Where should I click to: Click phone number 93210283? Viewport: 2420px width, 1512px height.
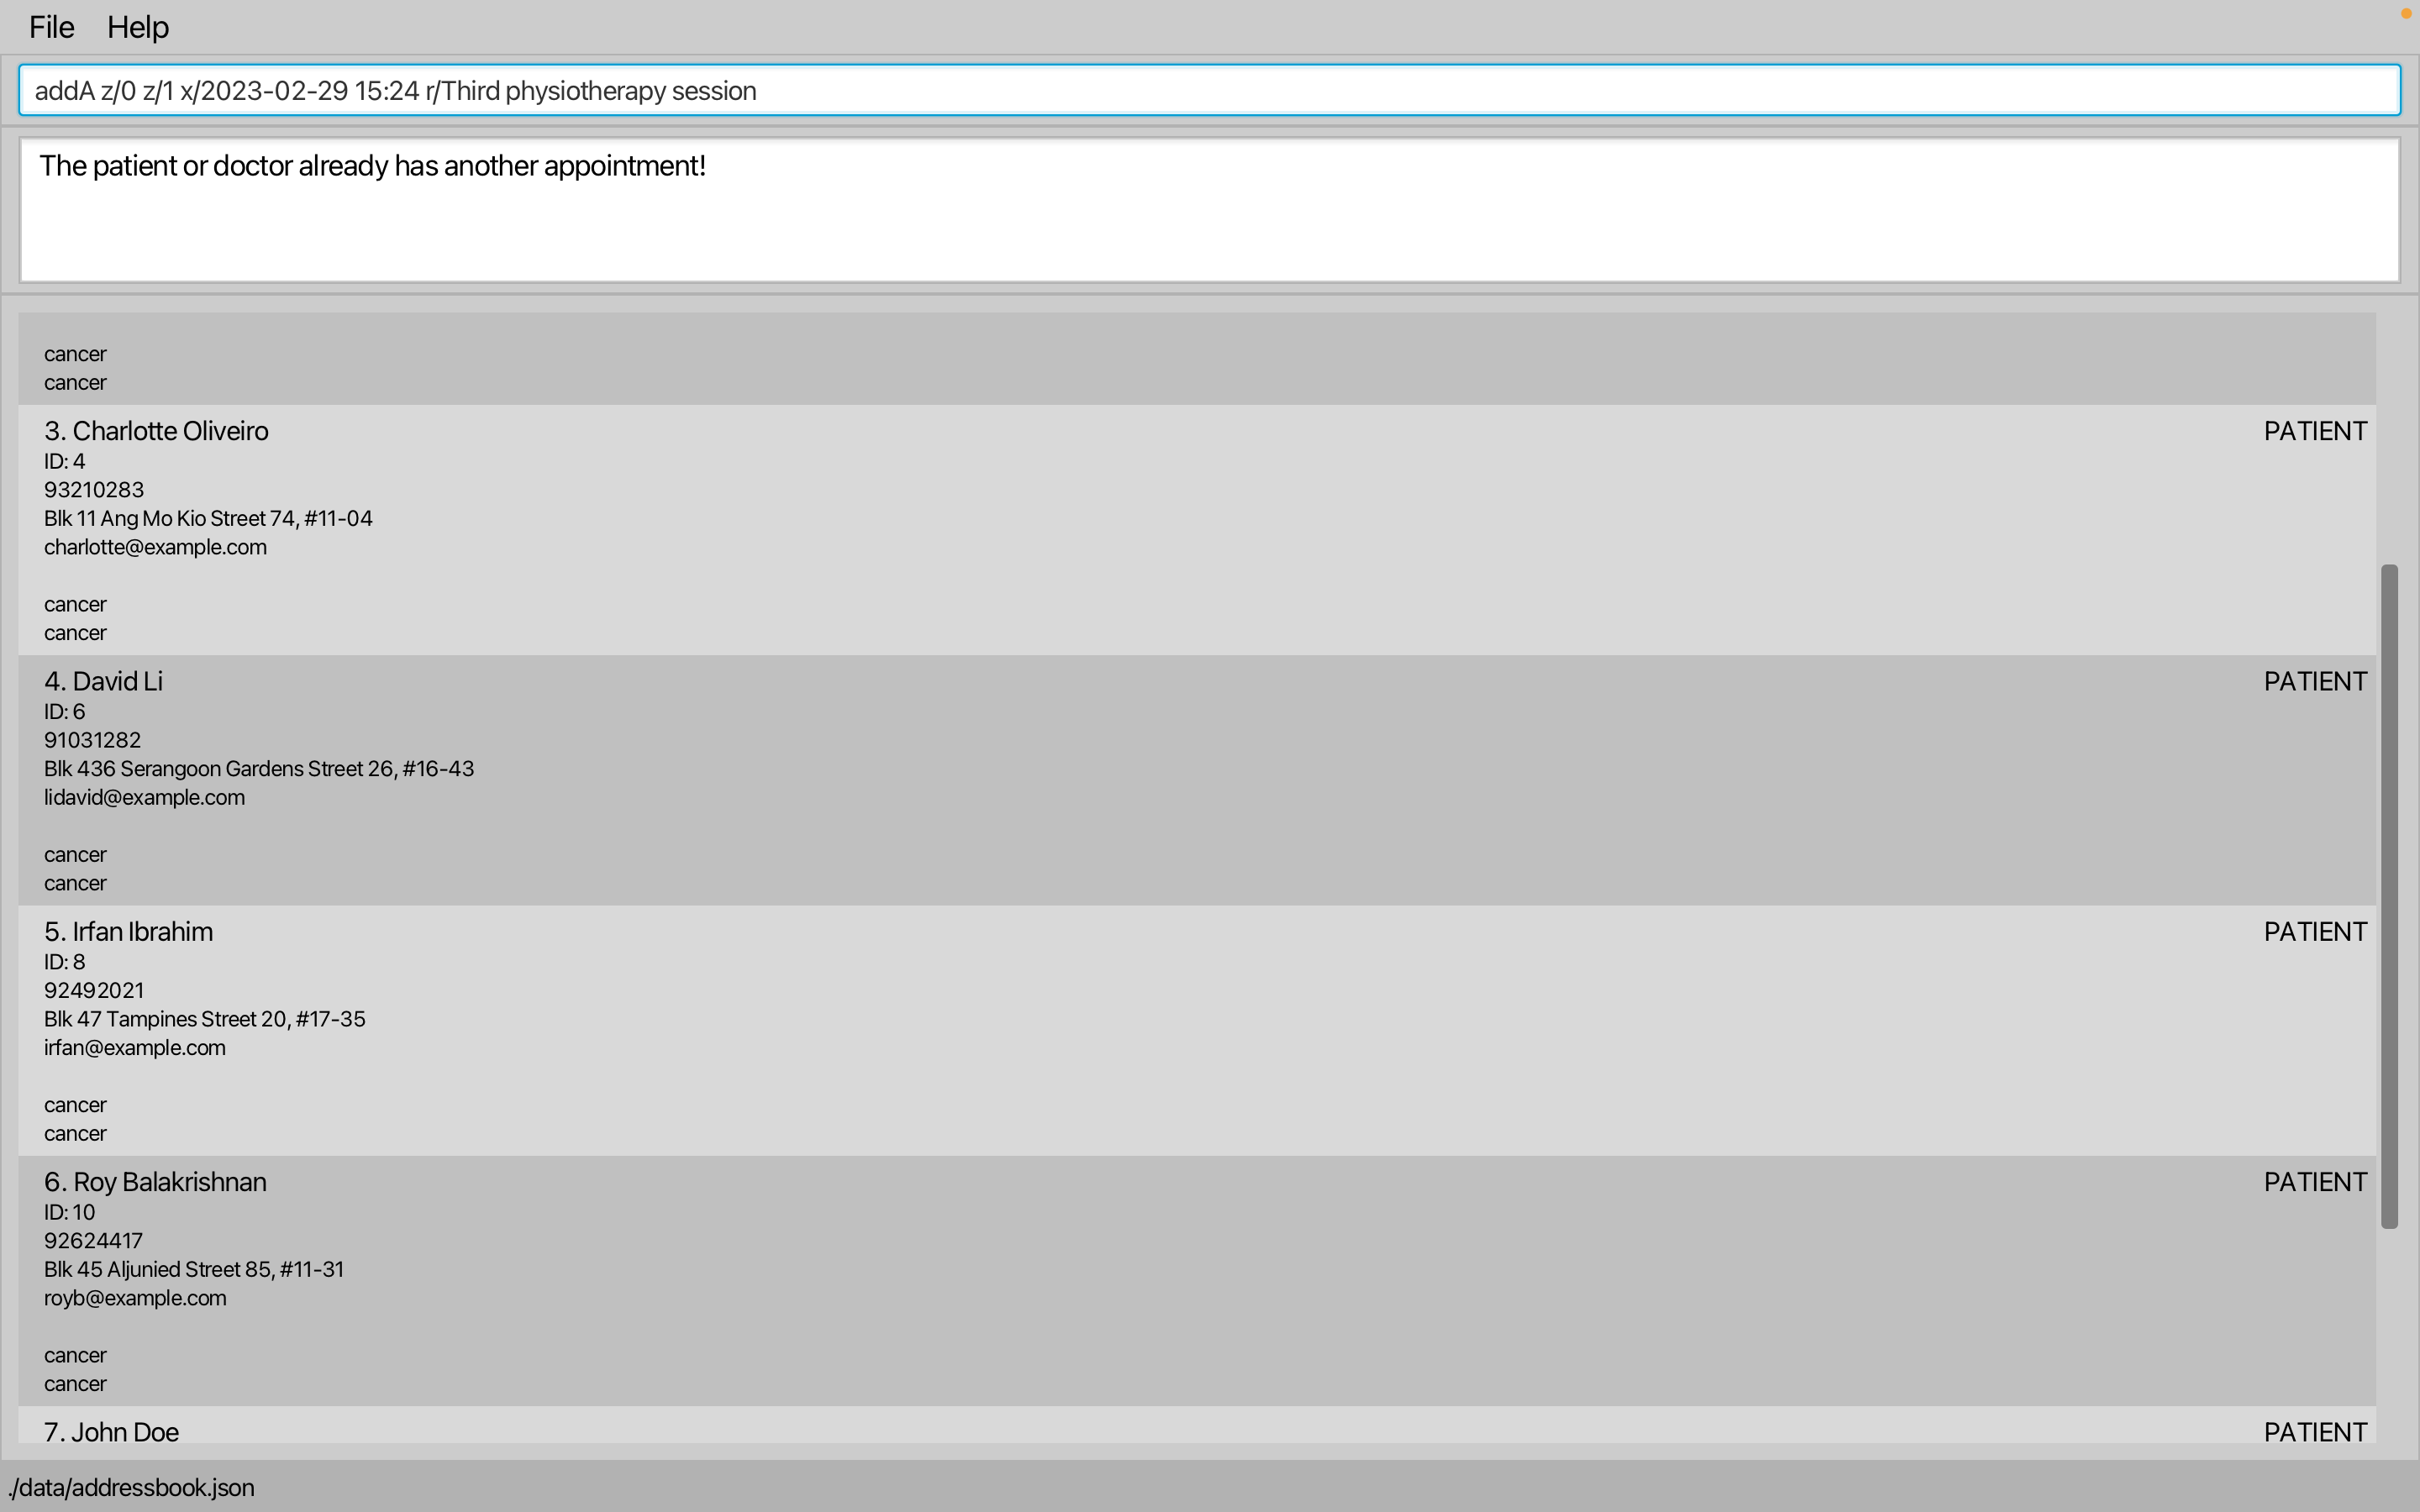point(94,490)
